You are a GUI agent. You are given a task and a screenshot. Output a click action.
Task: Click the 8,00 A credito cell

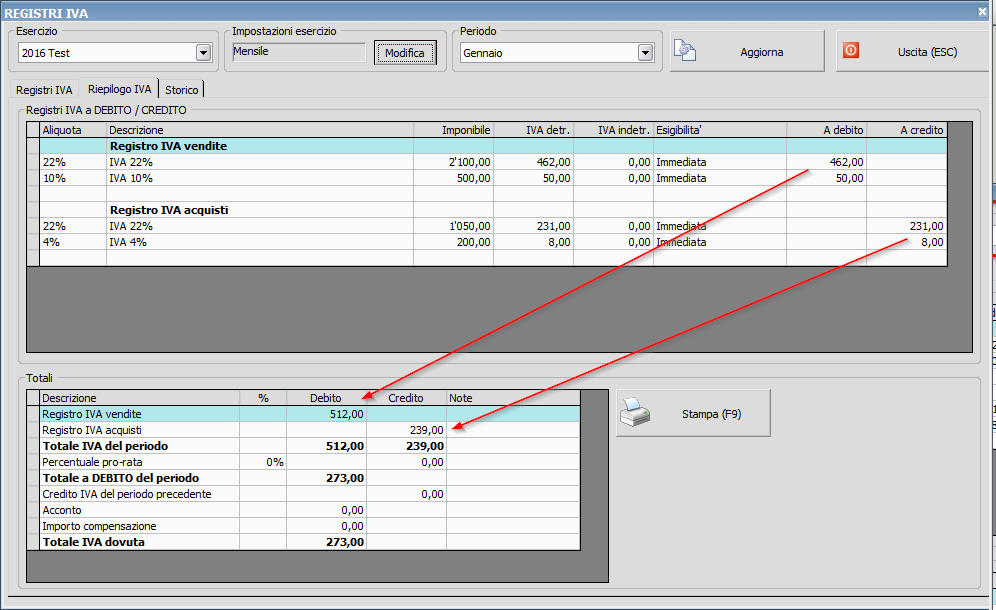[x=907, y=242]
